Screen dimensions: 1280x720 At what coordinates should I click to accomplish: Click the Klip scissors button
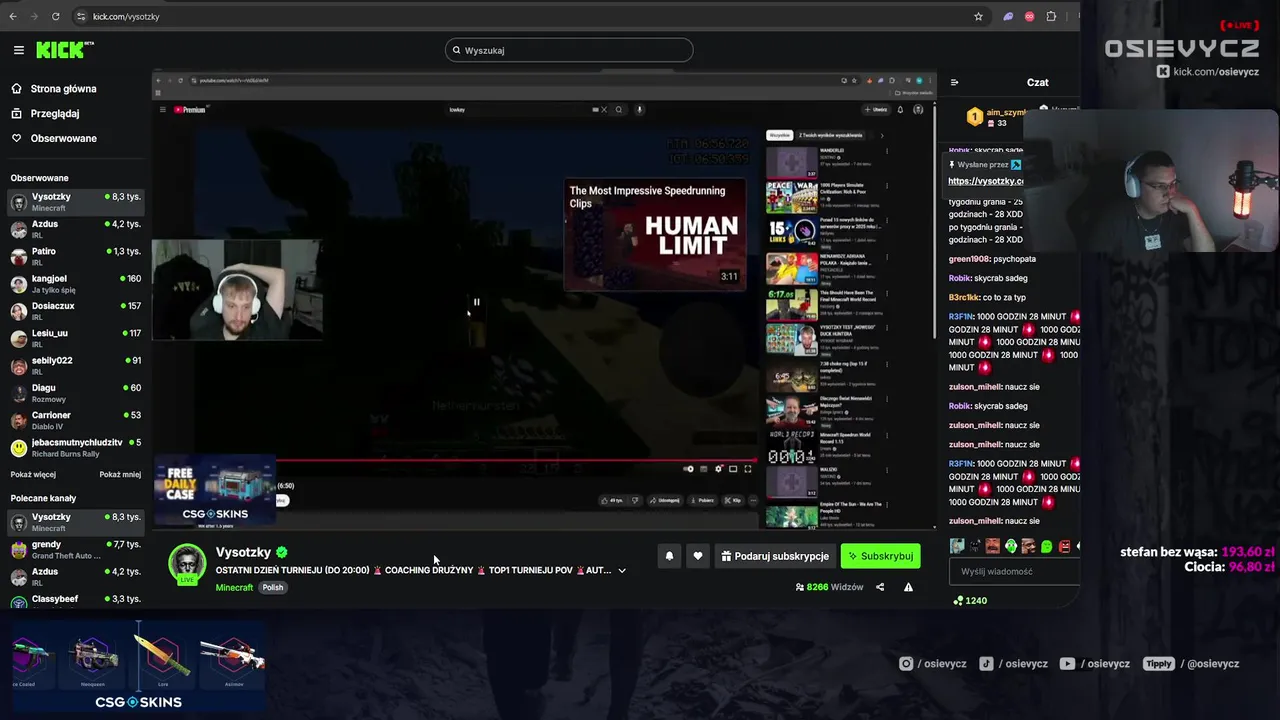[x=735, y=500]
